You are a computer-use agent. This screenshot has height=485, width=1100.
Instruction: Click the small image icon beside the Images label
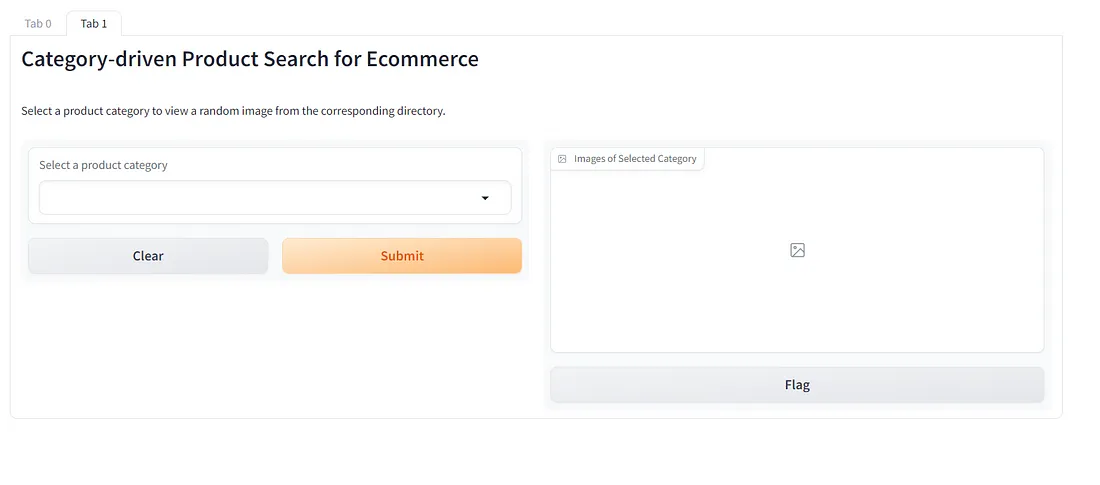[x=562, y=159]
